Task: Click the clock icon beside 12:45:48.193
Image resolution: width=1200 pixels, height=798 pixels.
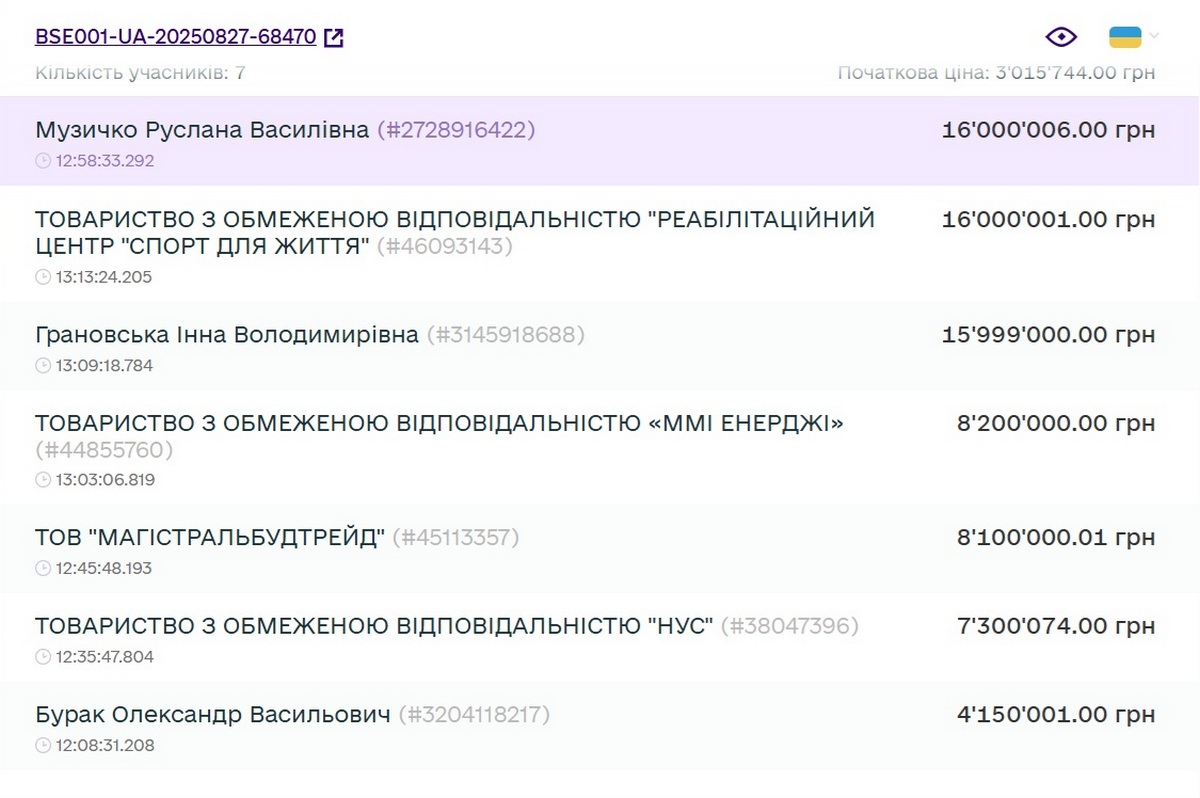Action: [x=43, y=569]
